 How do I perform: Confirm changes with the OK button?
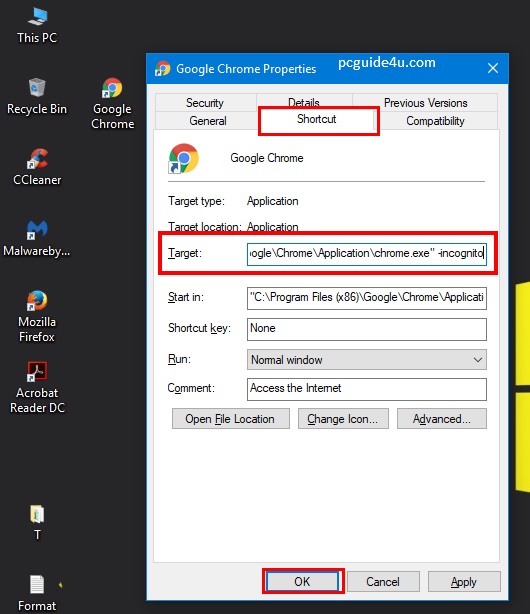(302, 581)
